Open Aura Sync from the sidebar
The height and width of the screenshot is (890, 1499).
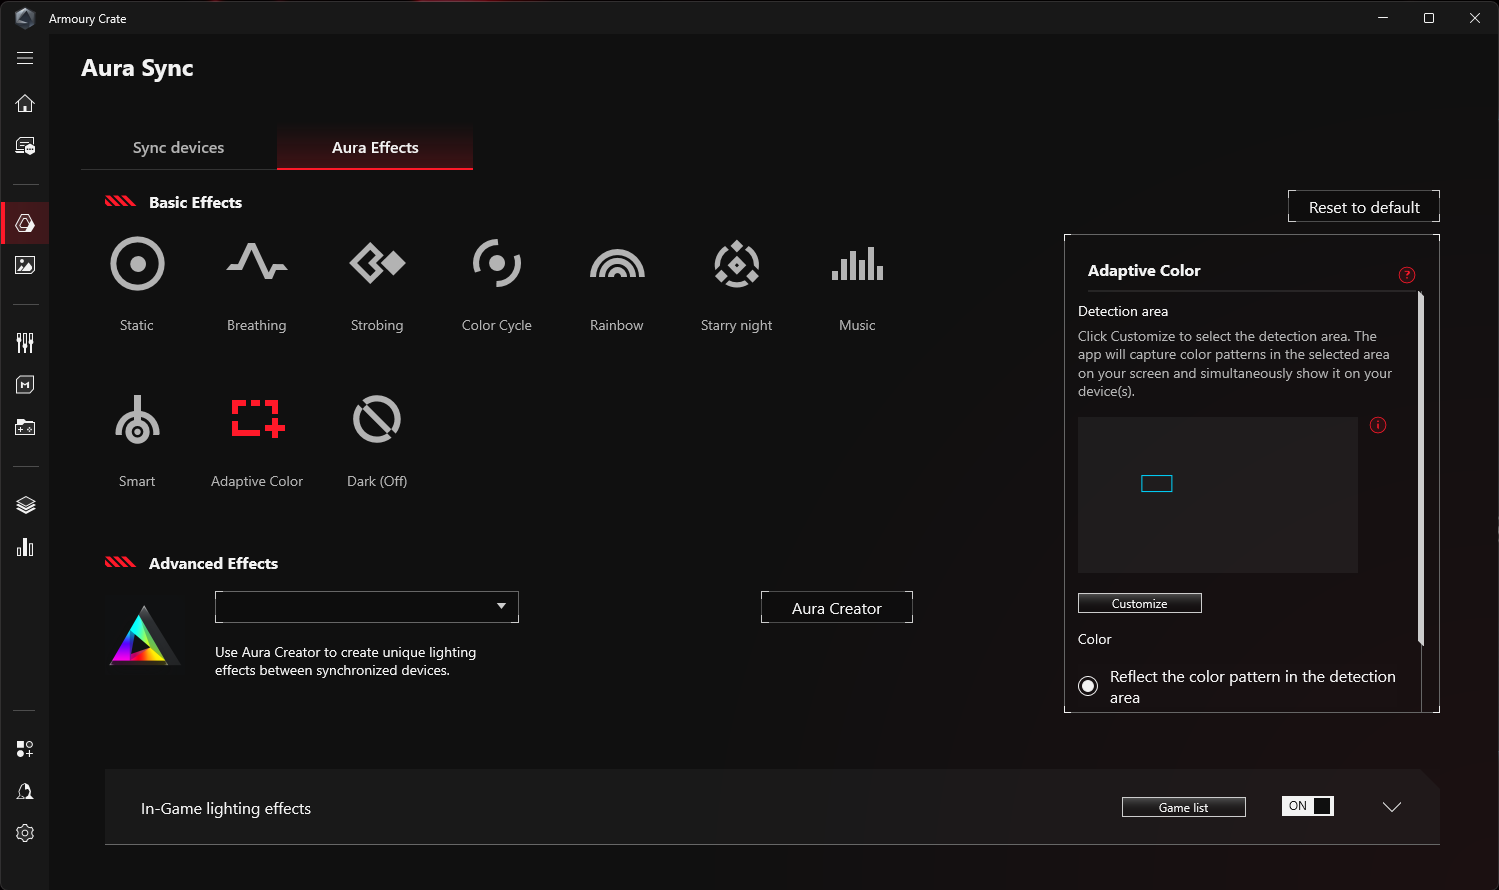coord(25,222)
